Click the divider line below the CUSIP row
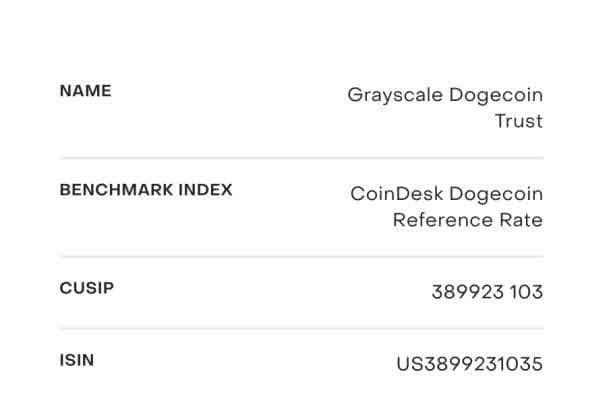This screenshot has width=603, height=404. pos(301,328)
